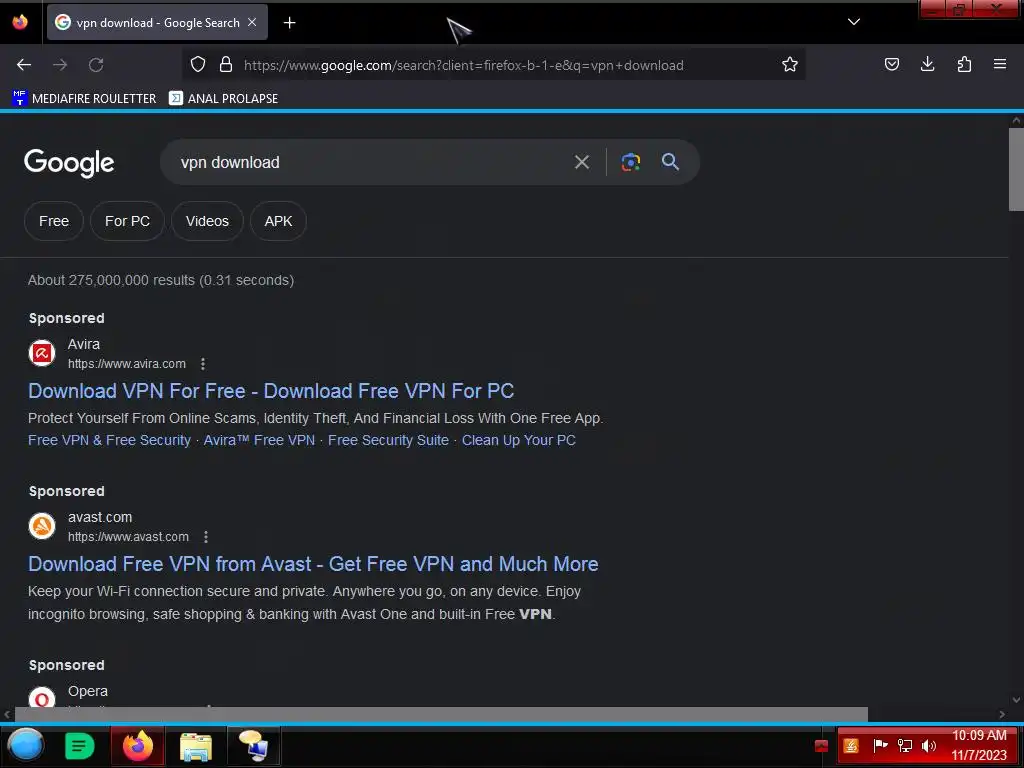Viewport: 1024px width, 768px height.
Task: Clear the search query with X
Action: tap(582, 162)
